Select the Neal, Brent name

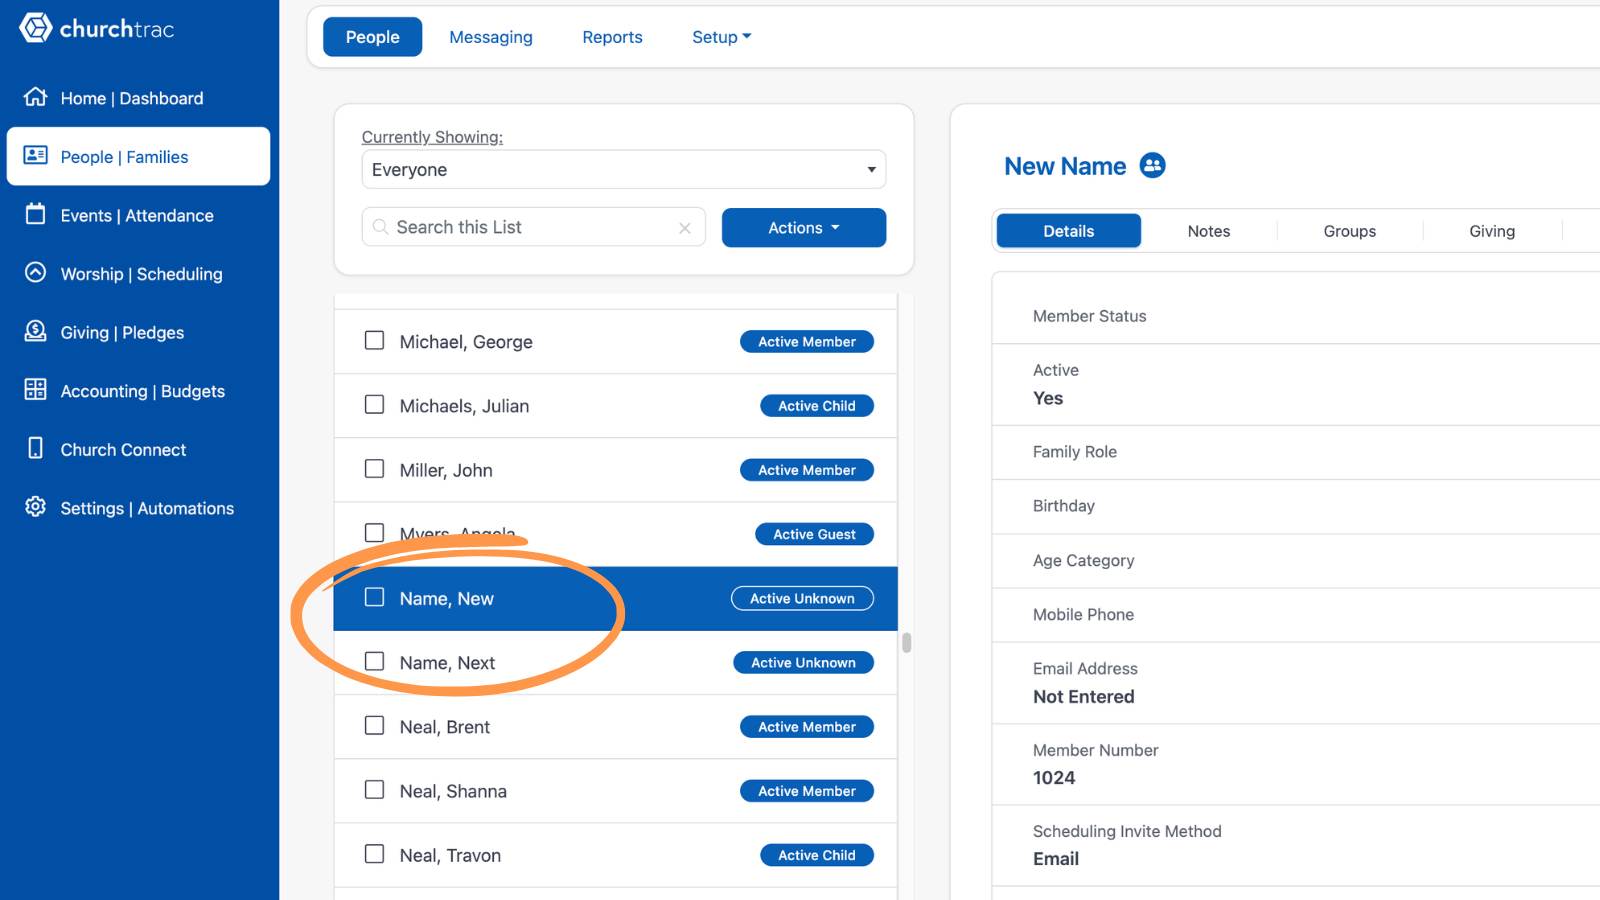pyautogui.click(x=445, y=727)
